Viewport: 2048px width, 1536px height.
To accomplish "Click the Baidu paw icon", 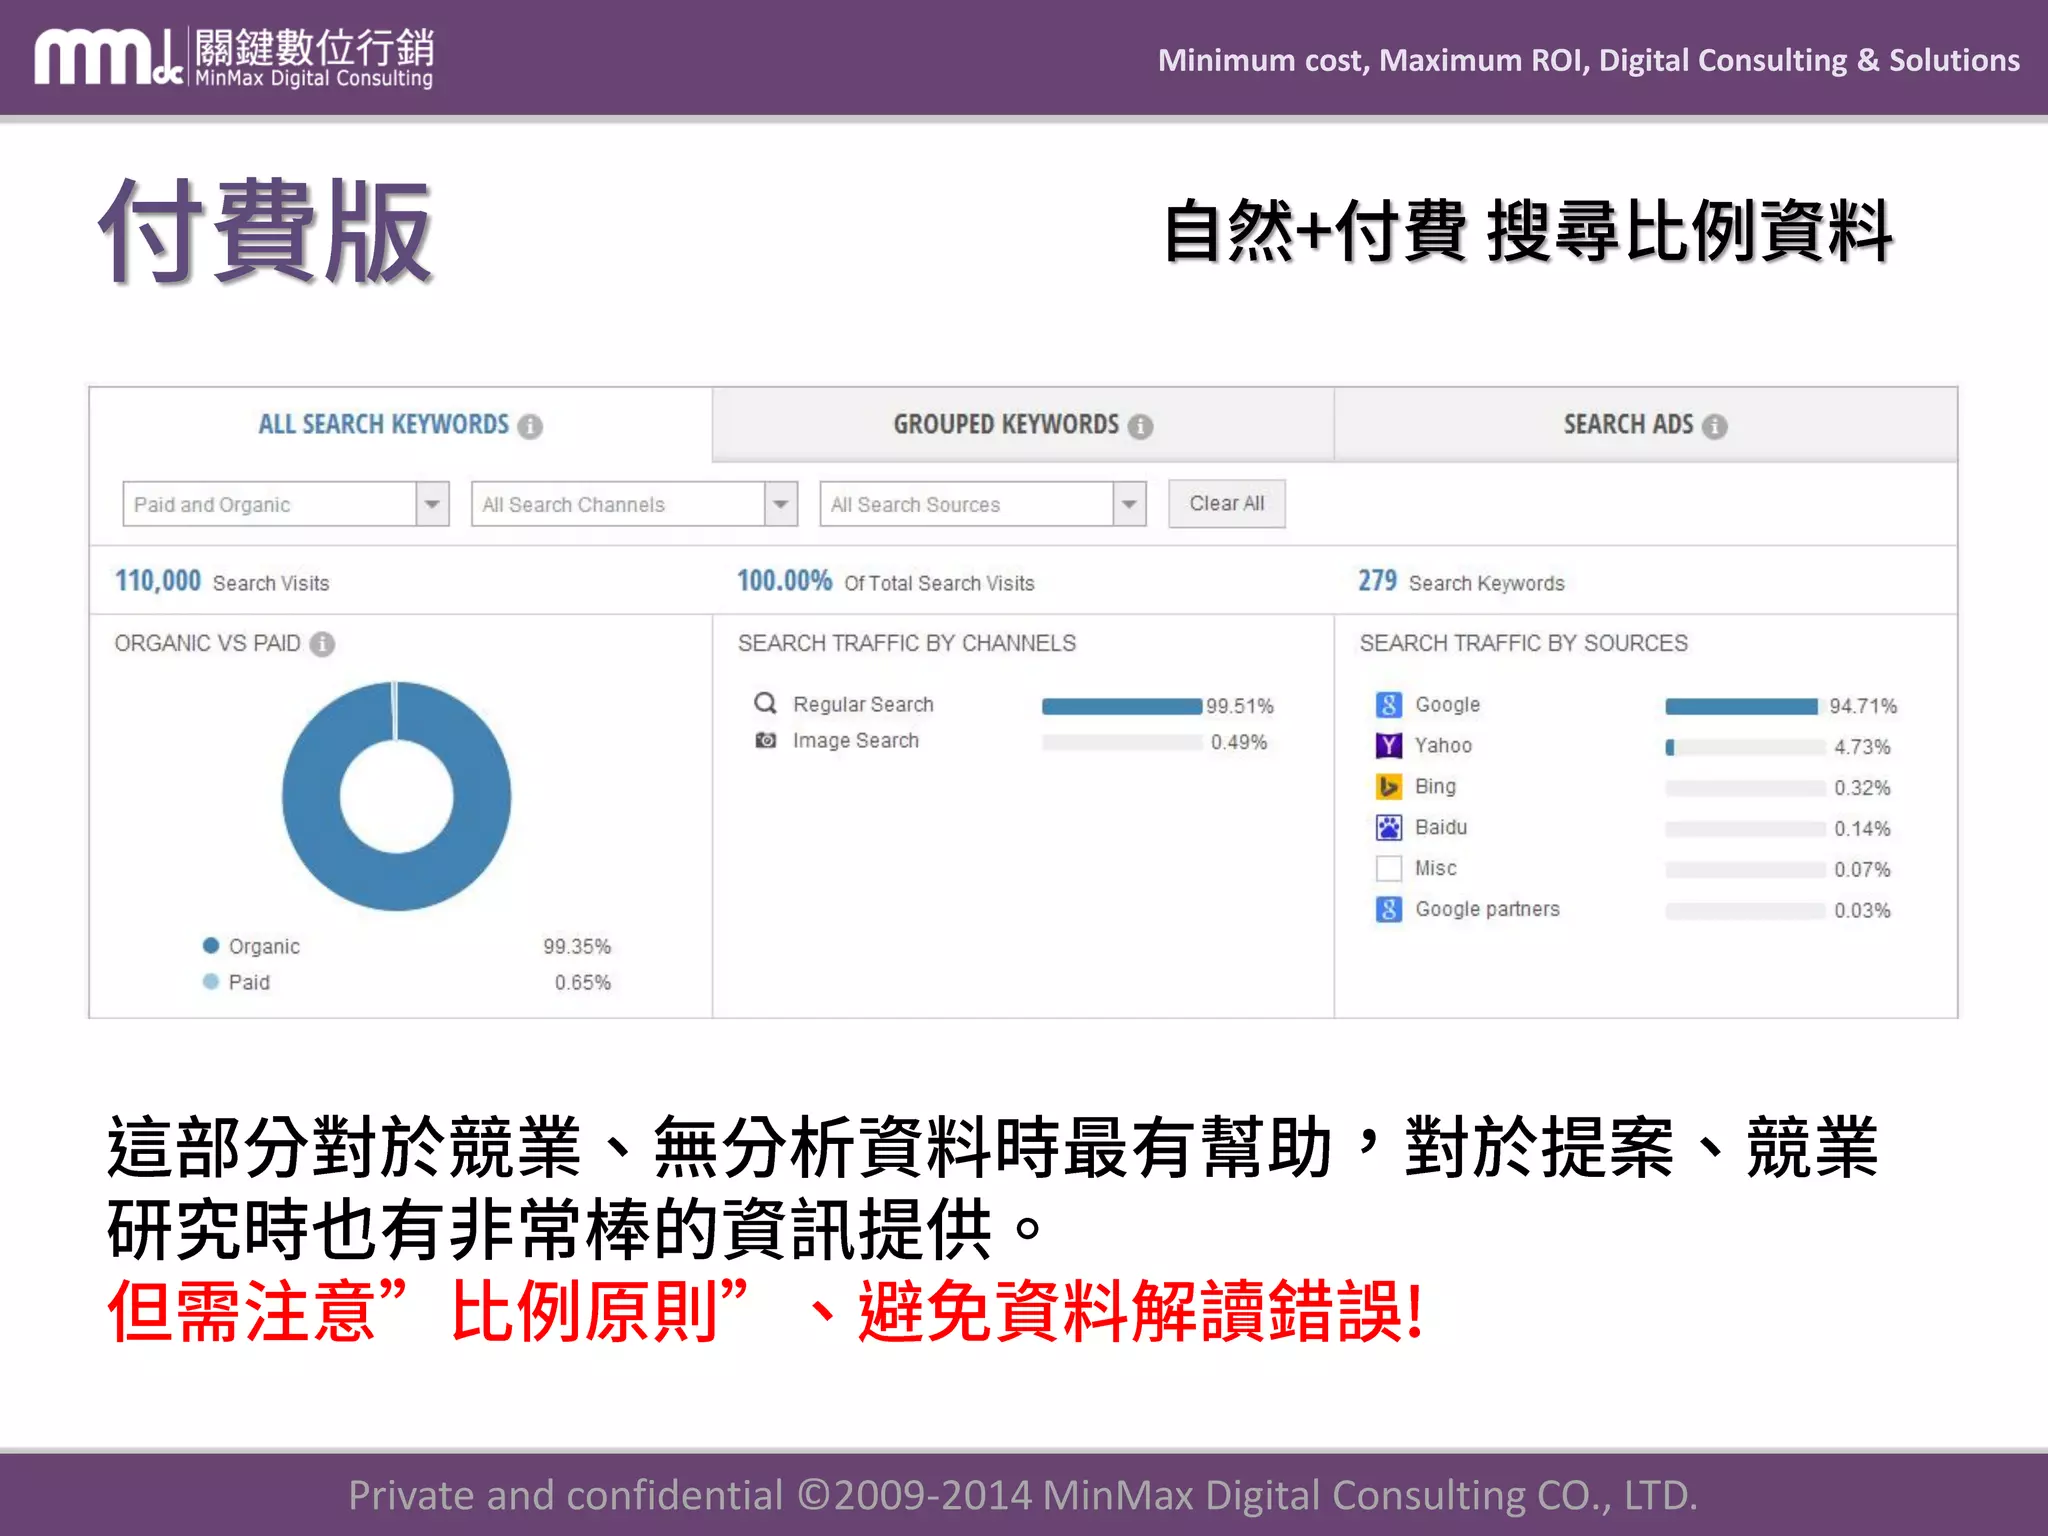I will point(1388,828).
